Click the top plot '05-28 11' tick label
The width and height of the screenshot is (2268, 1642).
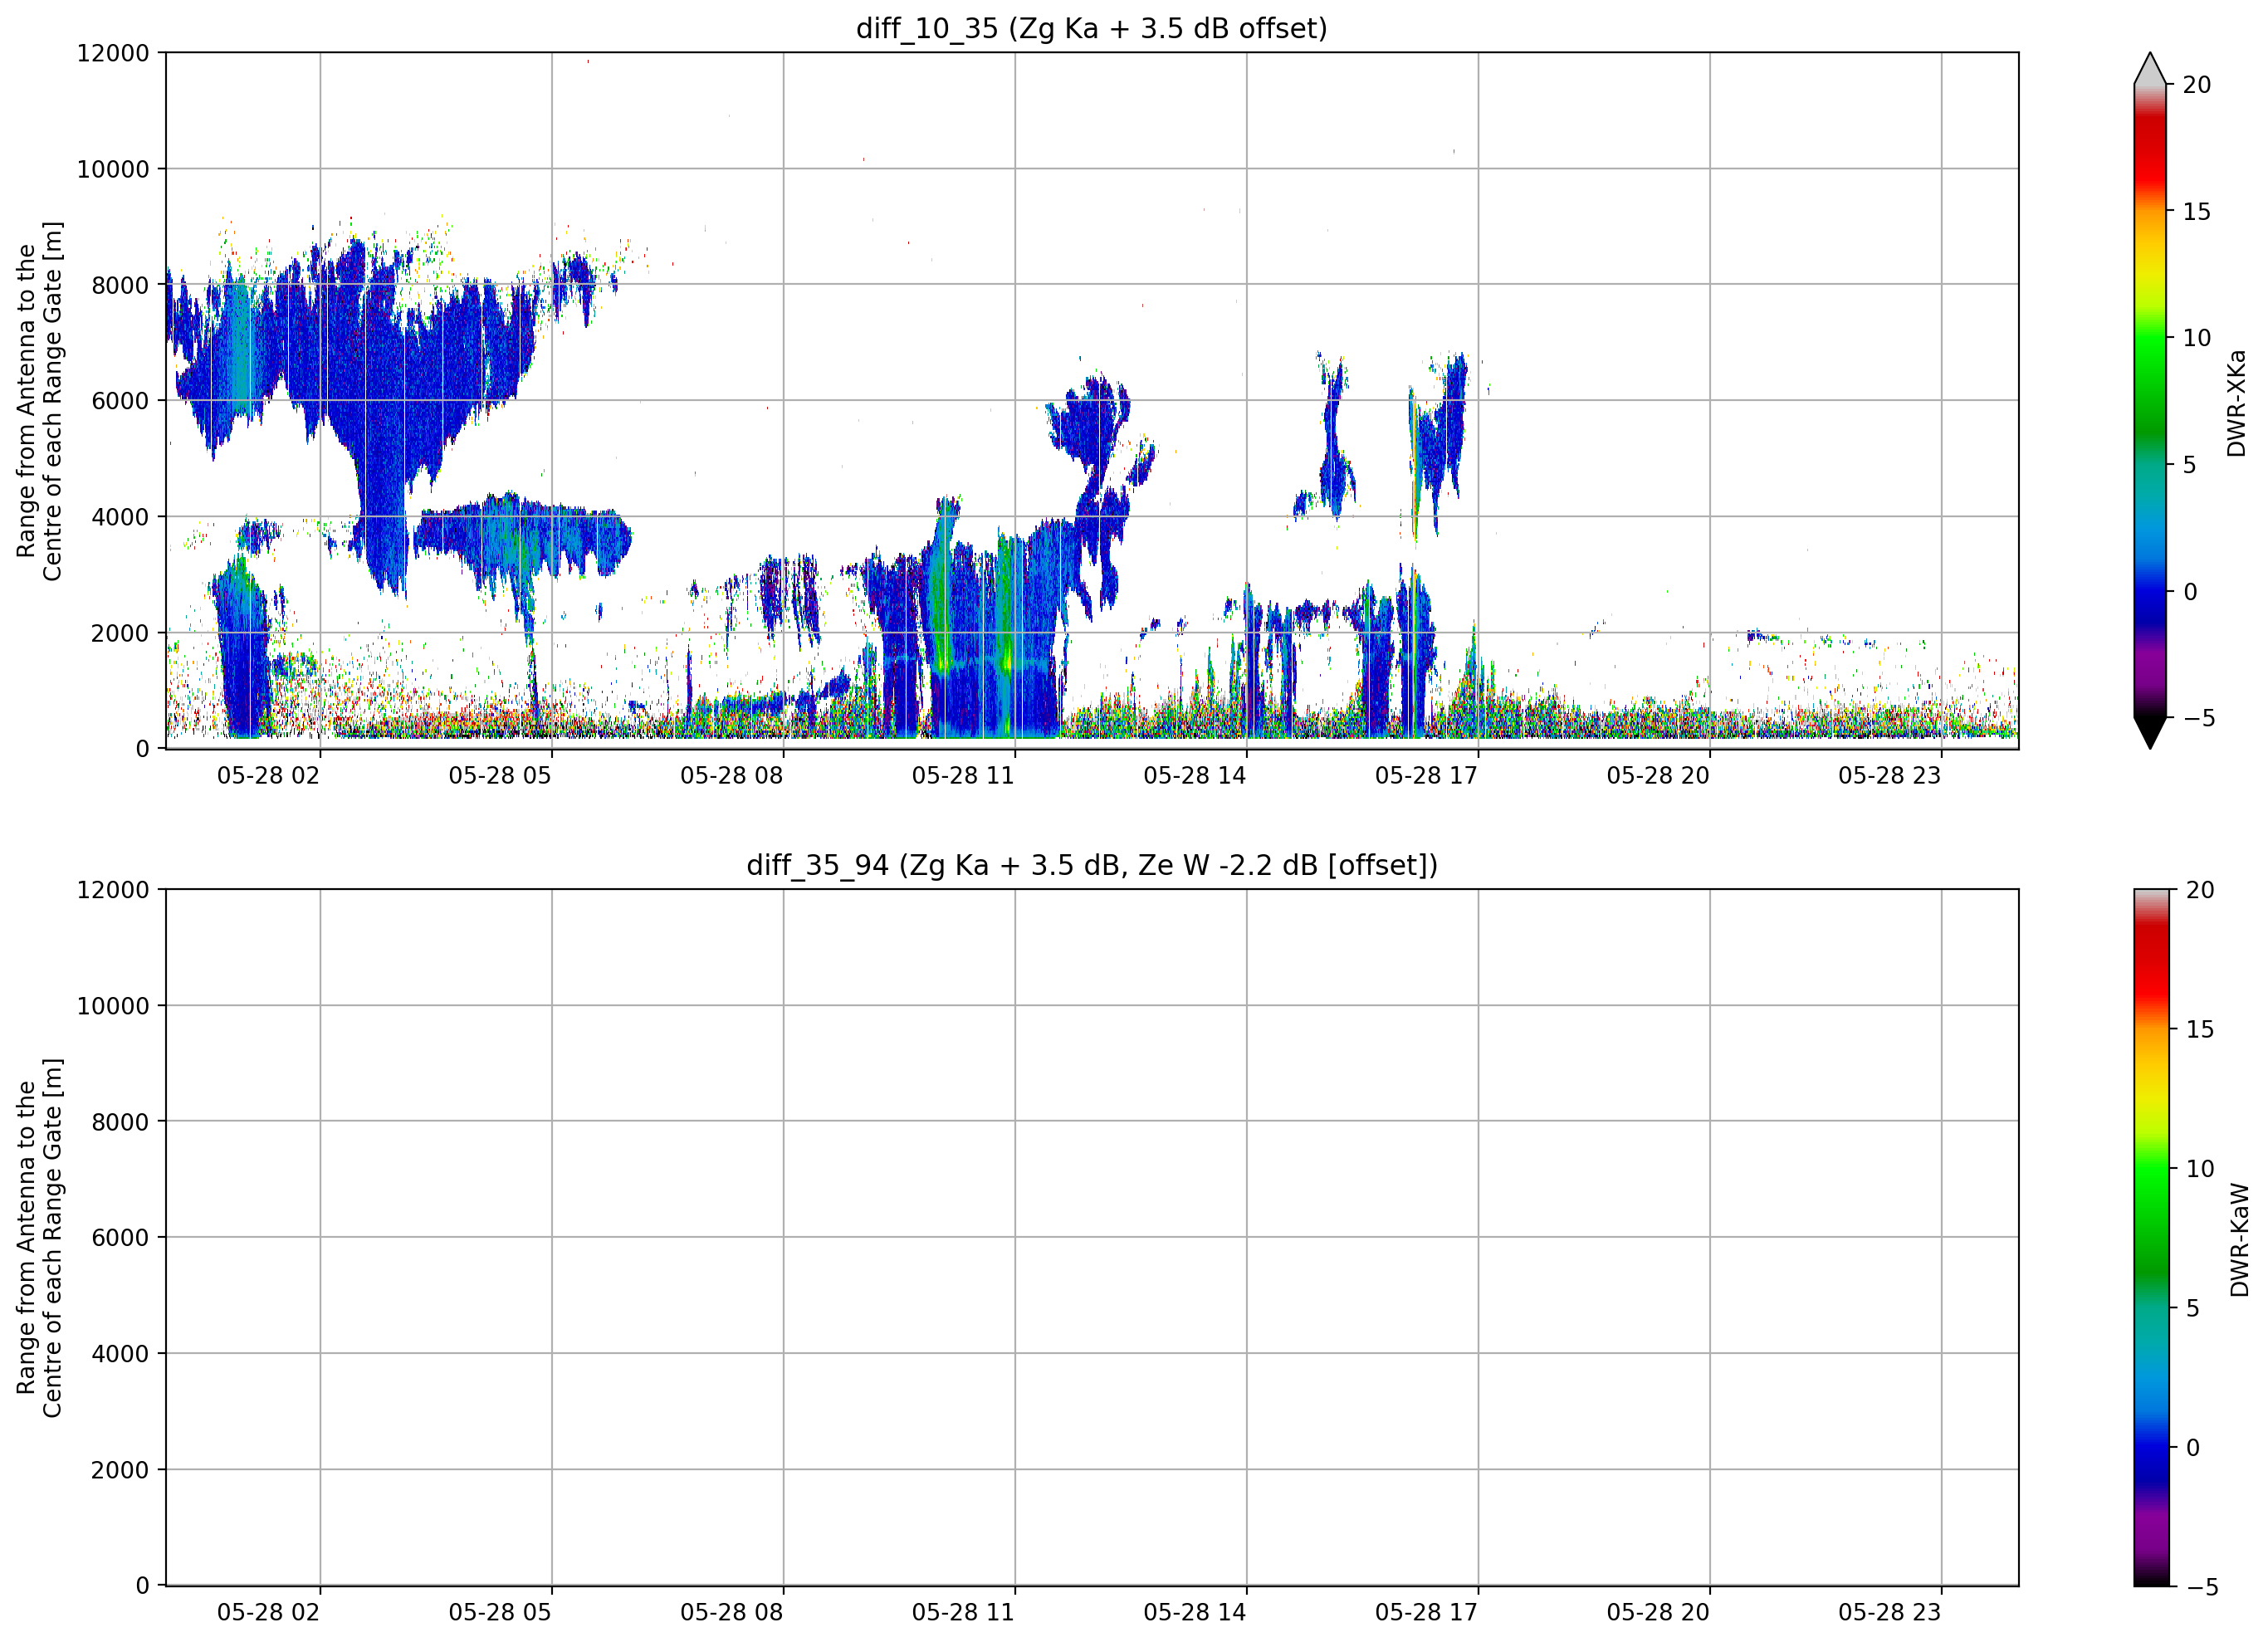963,776
